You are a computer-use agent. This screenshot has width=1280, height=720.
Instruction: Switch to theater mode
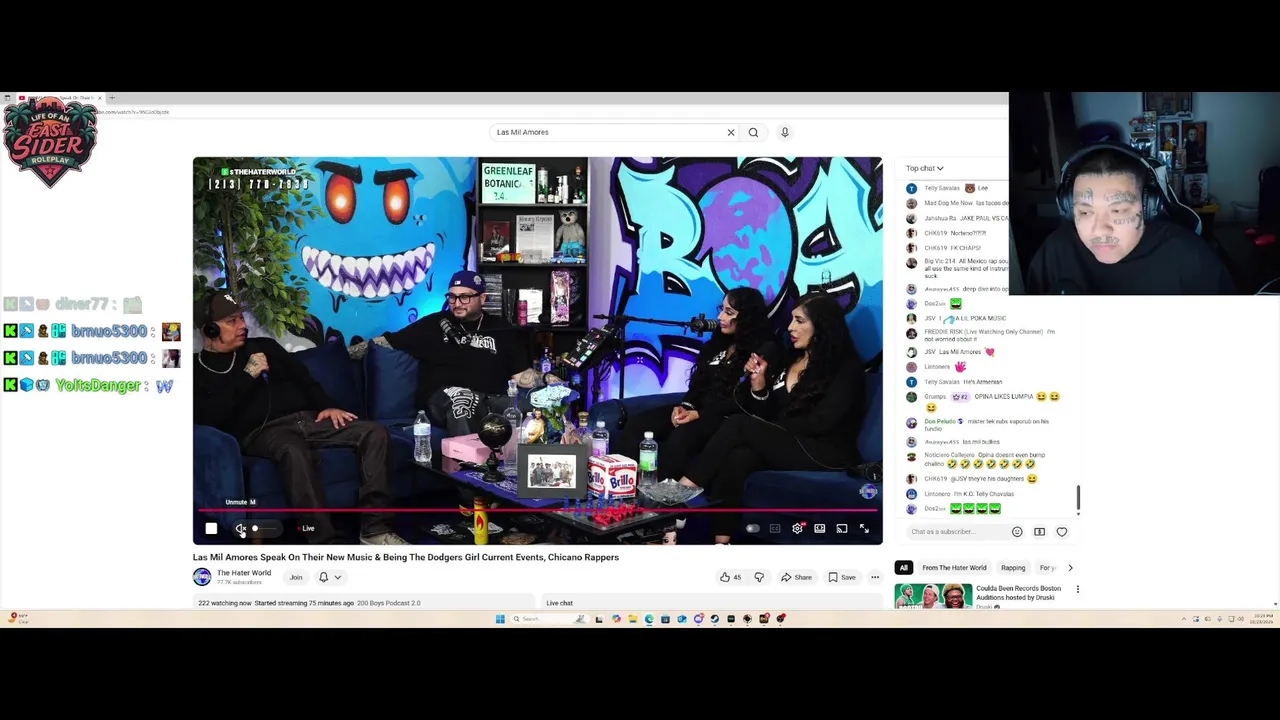coord(819,528)
